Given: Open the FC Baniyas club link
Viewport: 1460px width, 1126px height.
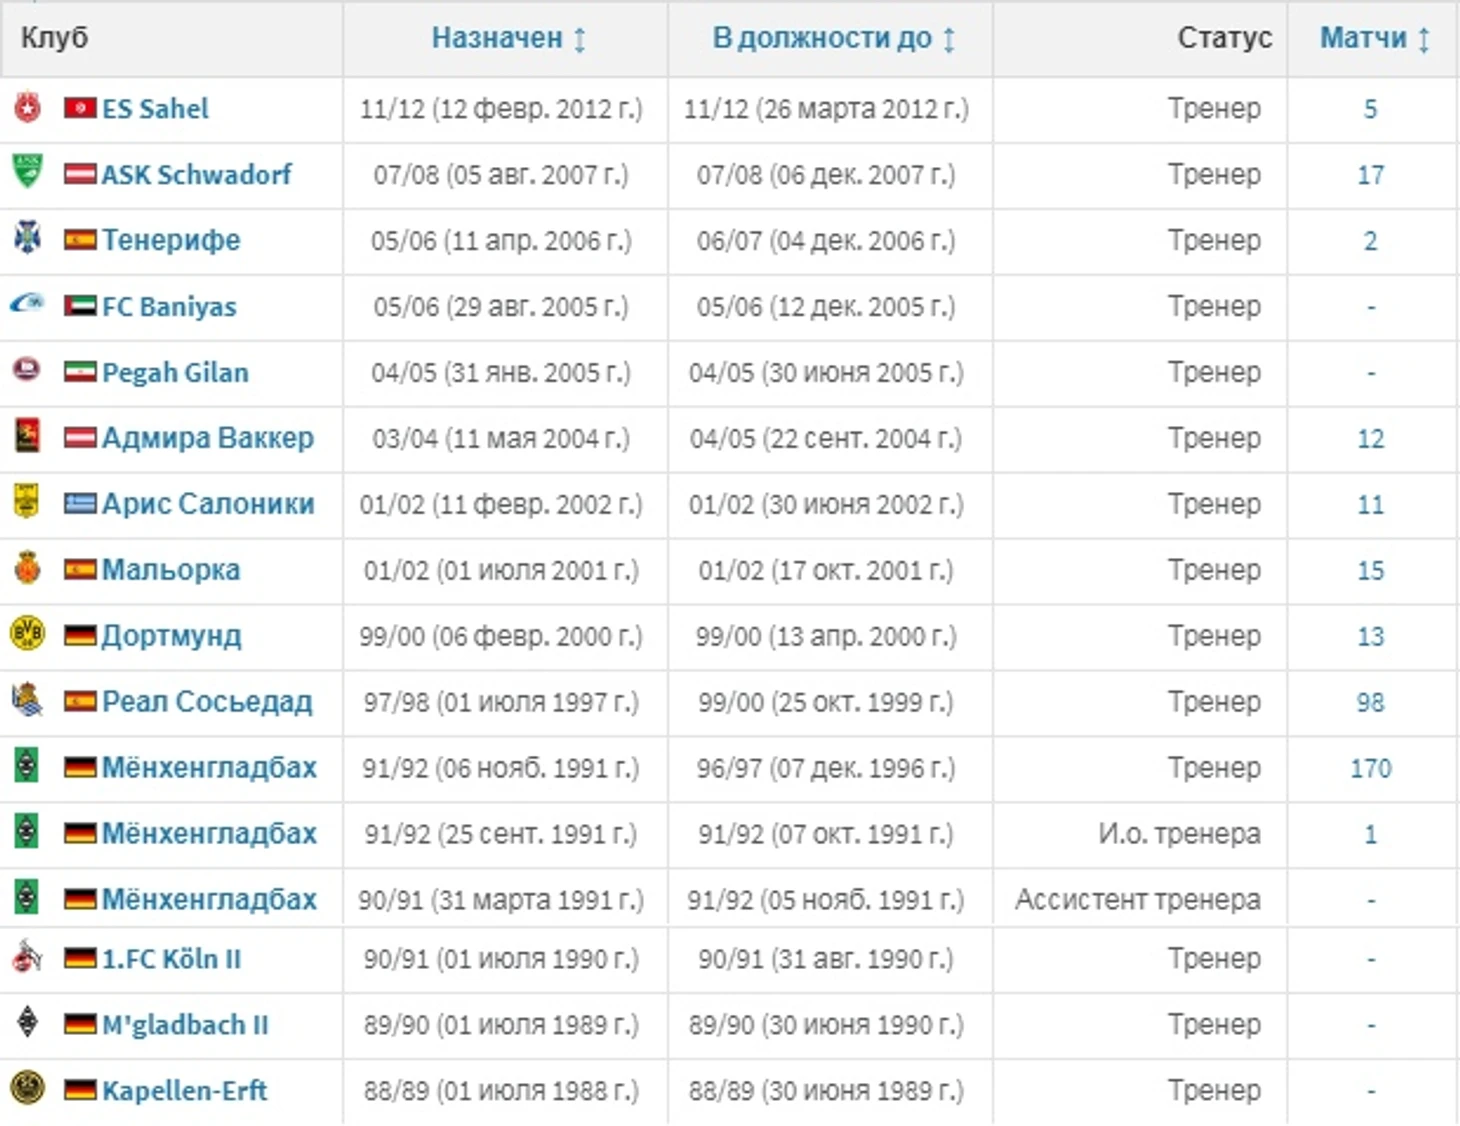Looking at the screenshot, I should tap(169, 306).
